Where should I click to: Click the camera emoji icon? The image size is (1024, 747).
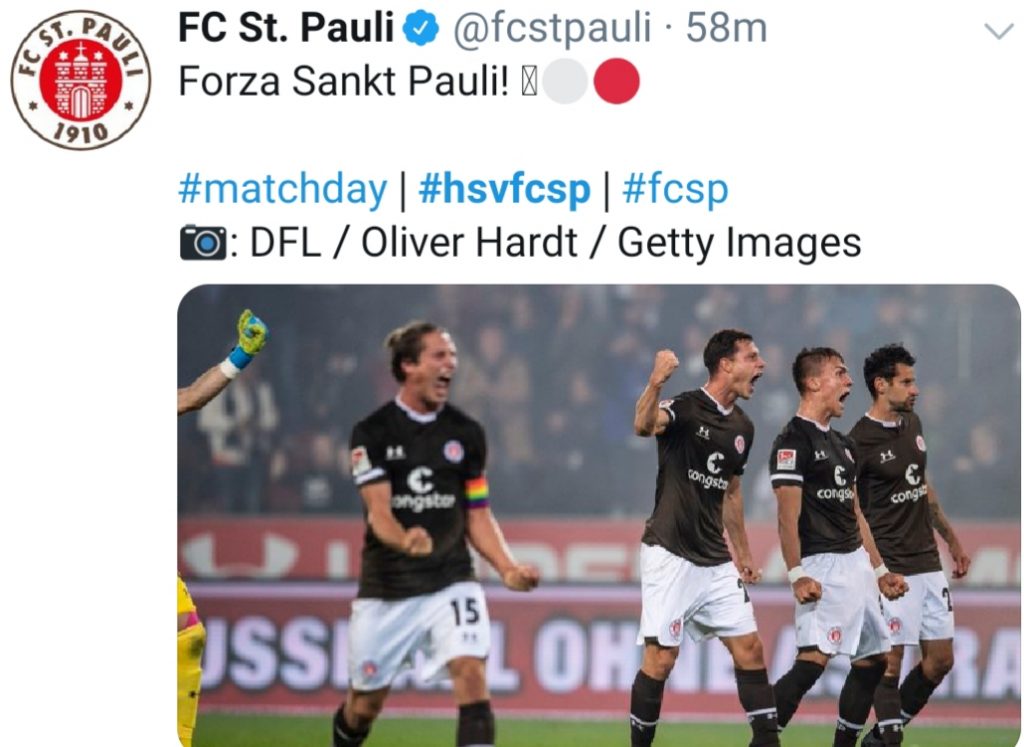tap(203, 242)
